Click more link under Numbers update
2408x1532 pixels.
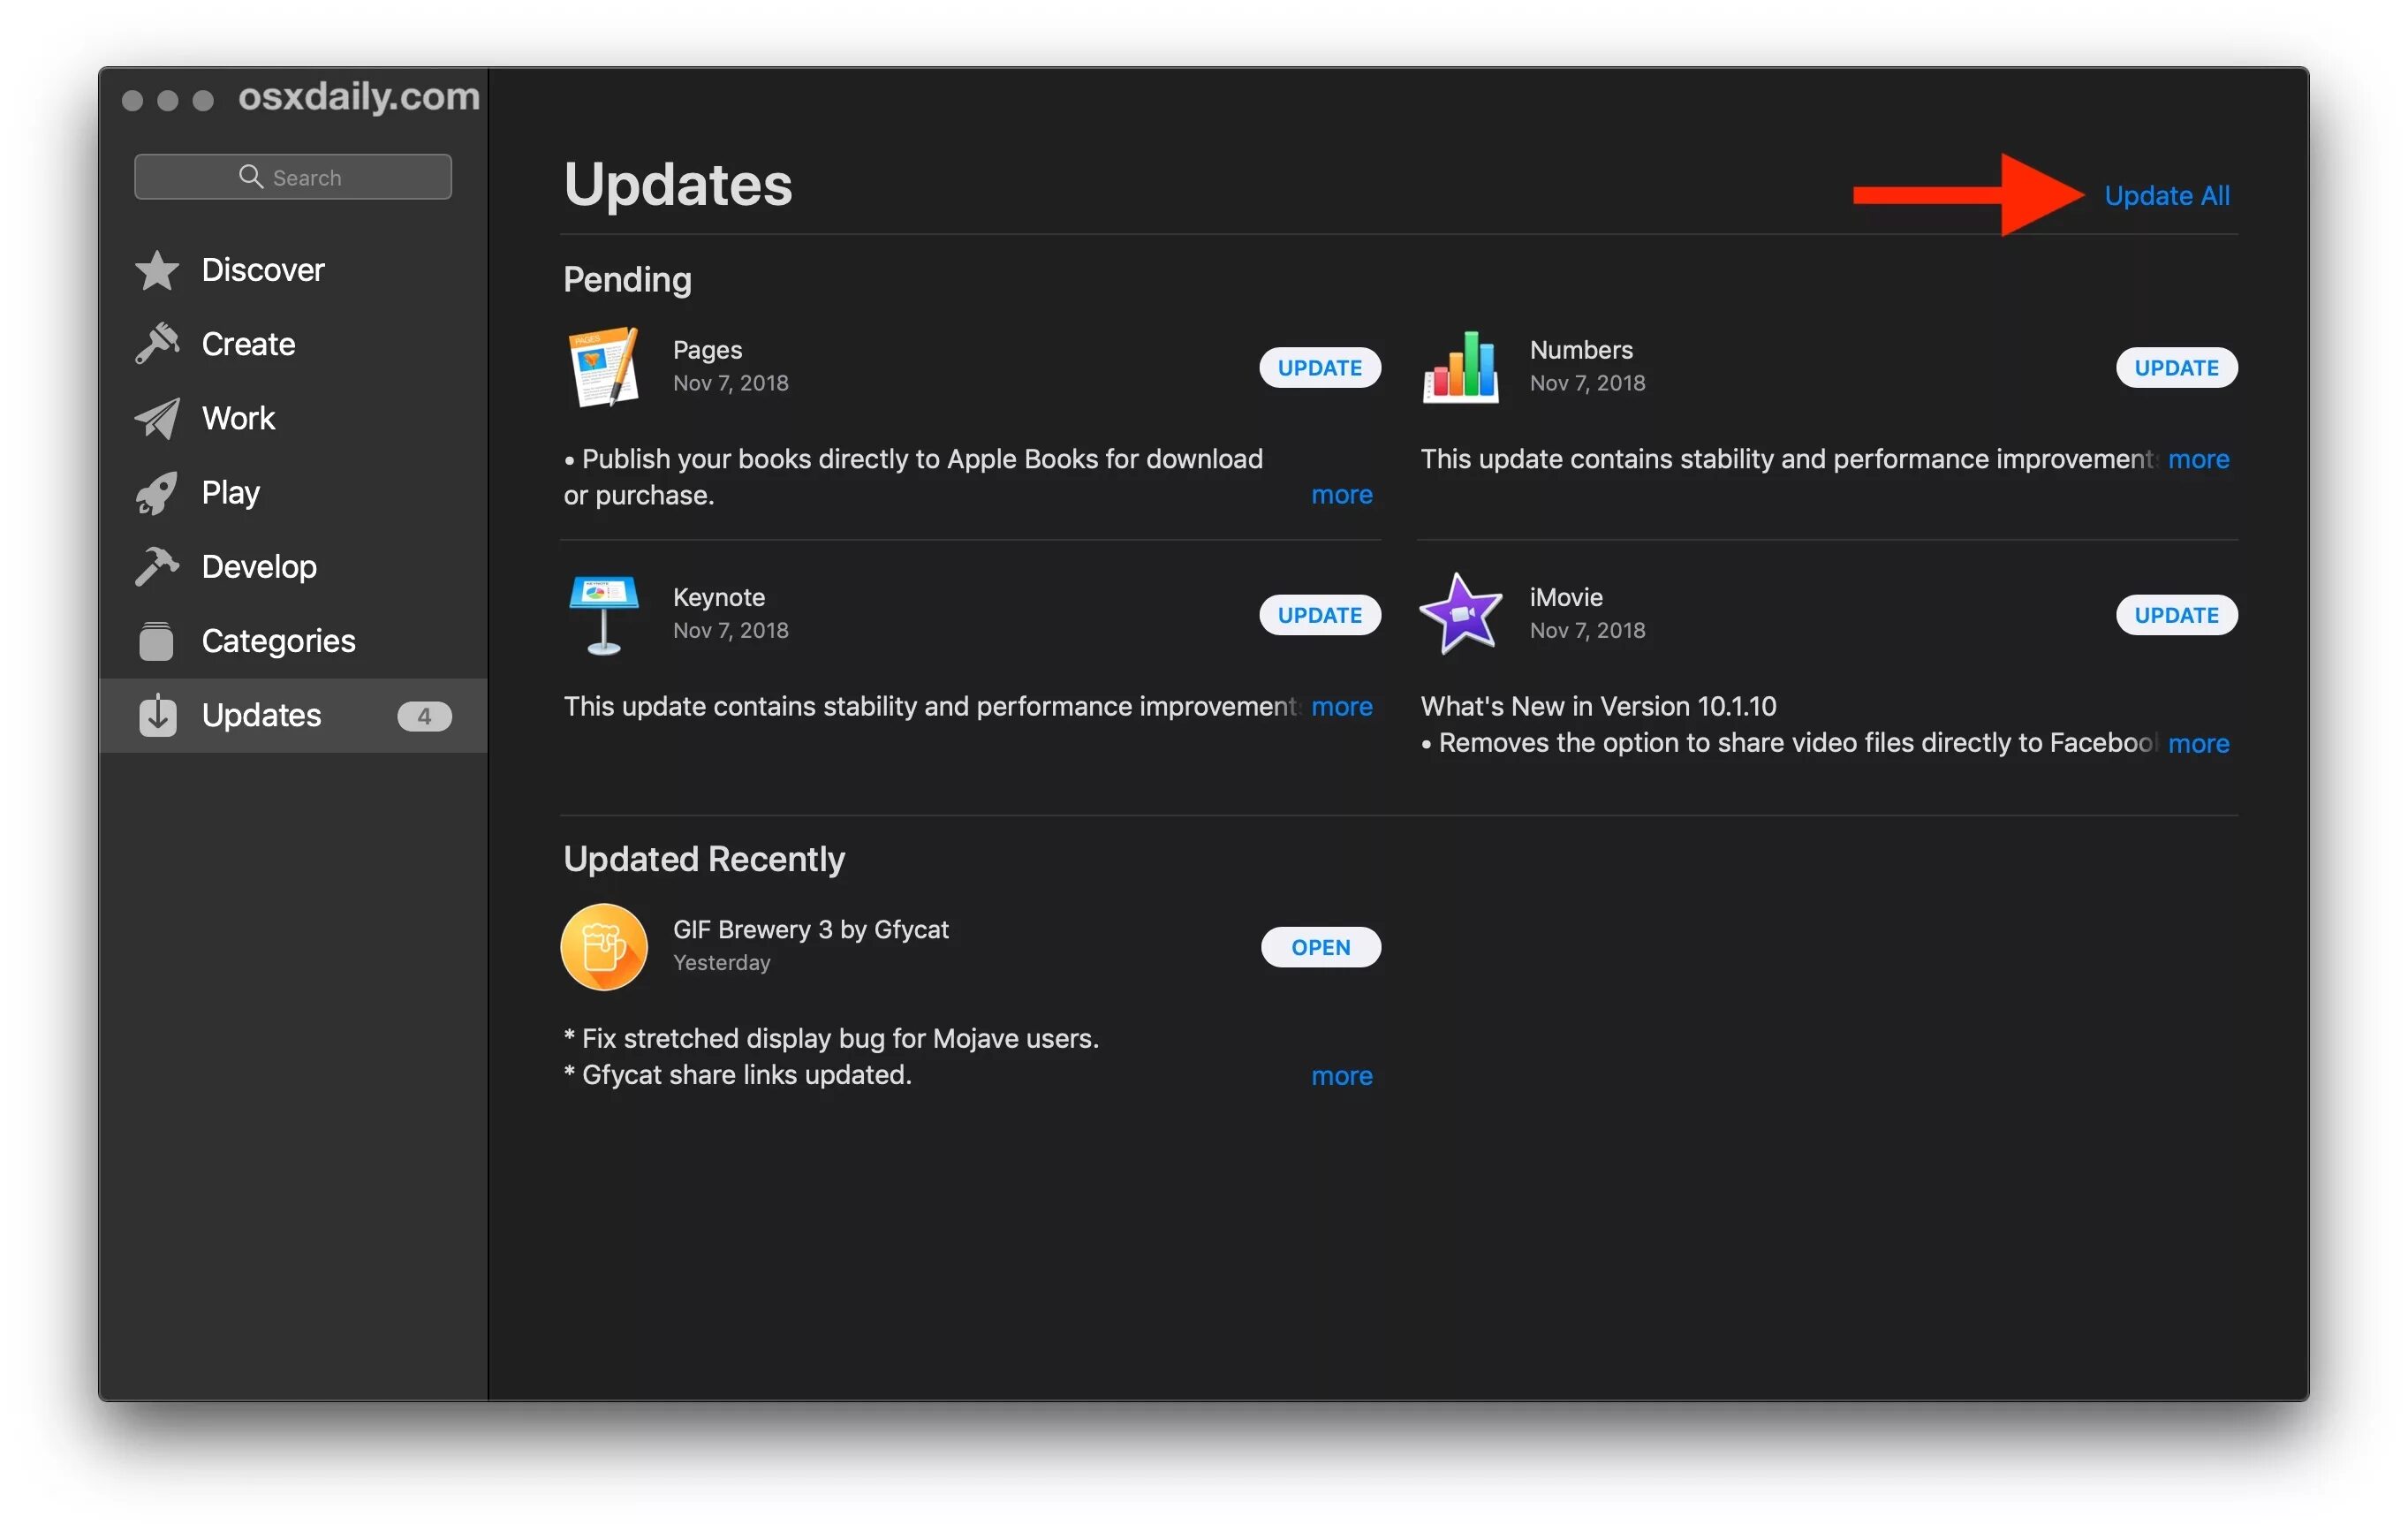pyautogui.click(x=2200, y=458)
